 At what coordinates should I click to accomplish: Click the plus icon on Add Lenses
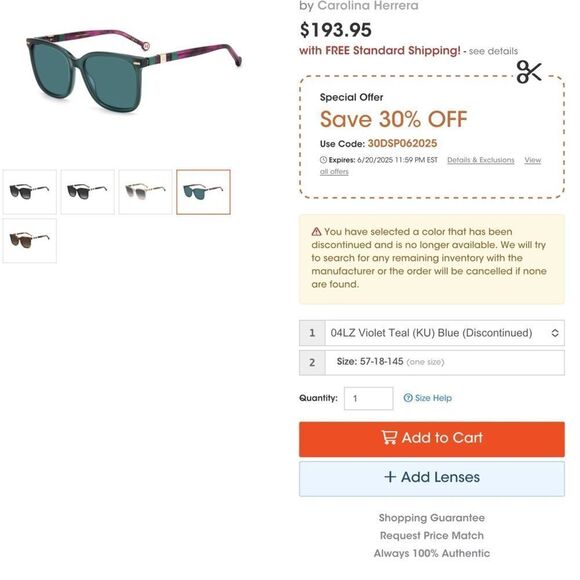click(x=390, y=476)
